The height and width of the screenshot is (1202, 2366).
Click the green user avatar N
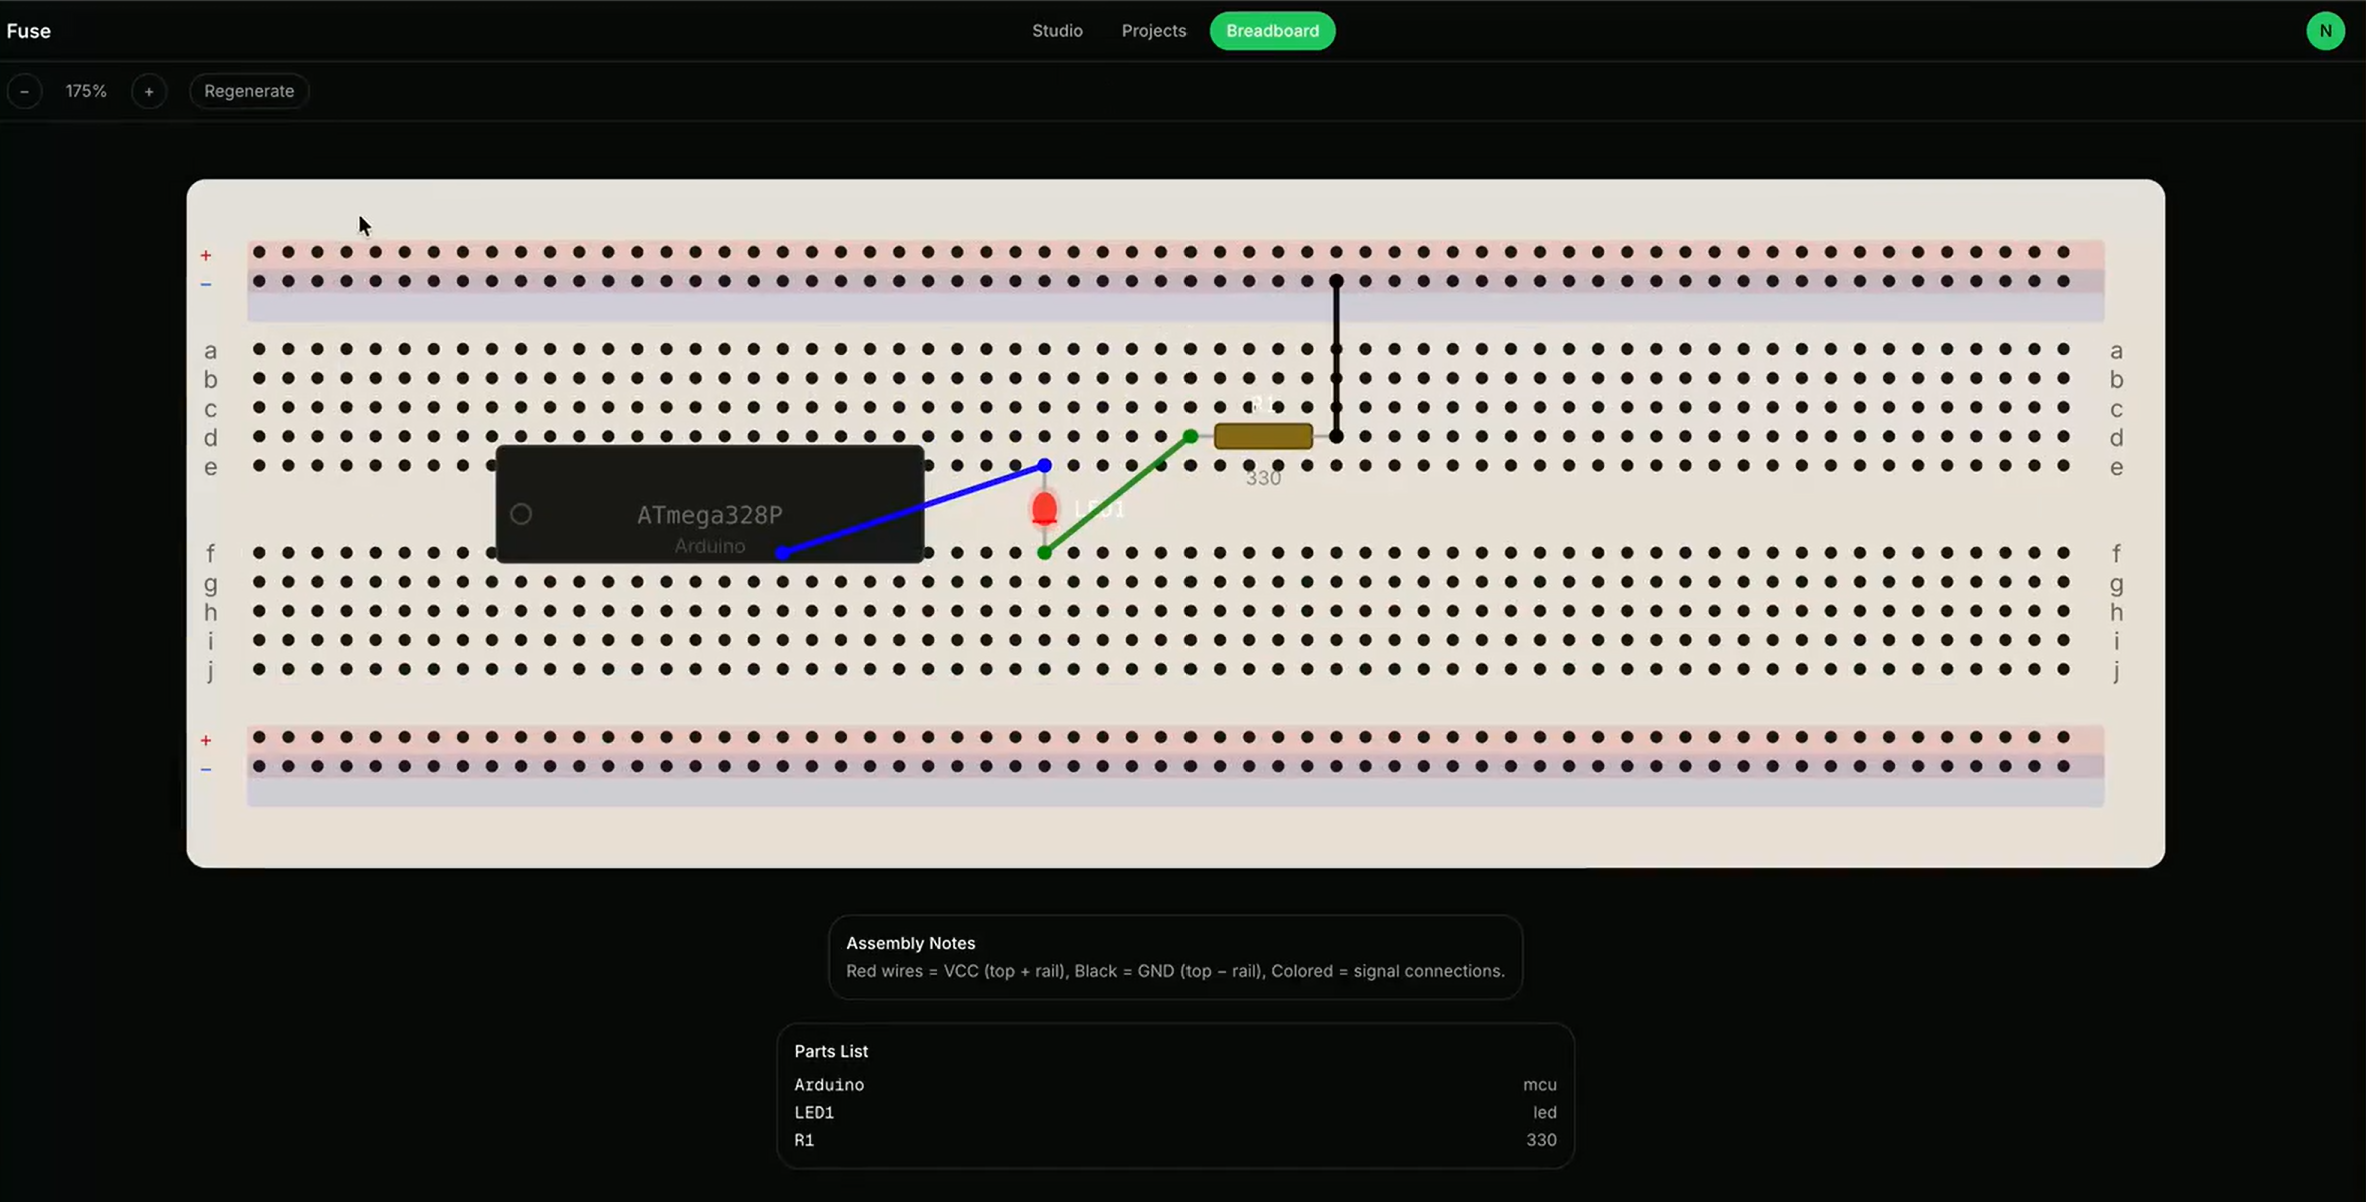2325,31
